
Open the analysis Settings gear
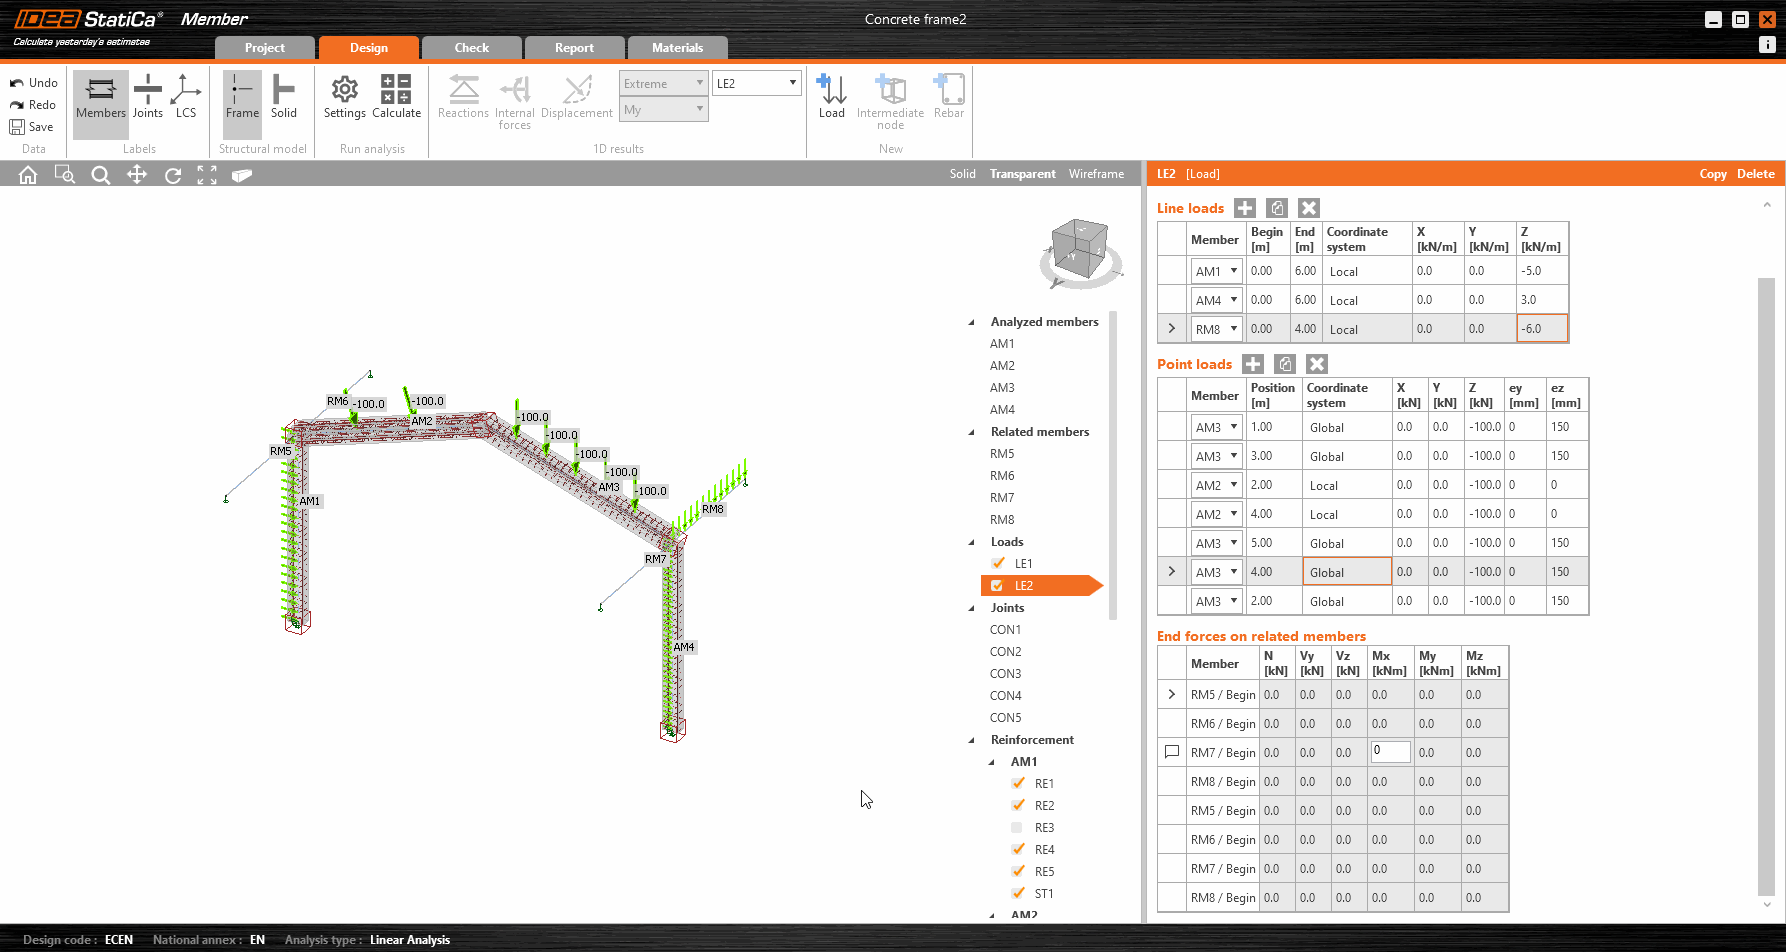[344, 96]
